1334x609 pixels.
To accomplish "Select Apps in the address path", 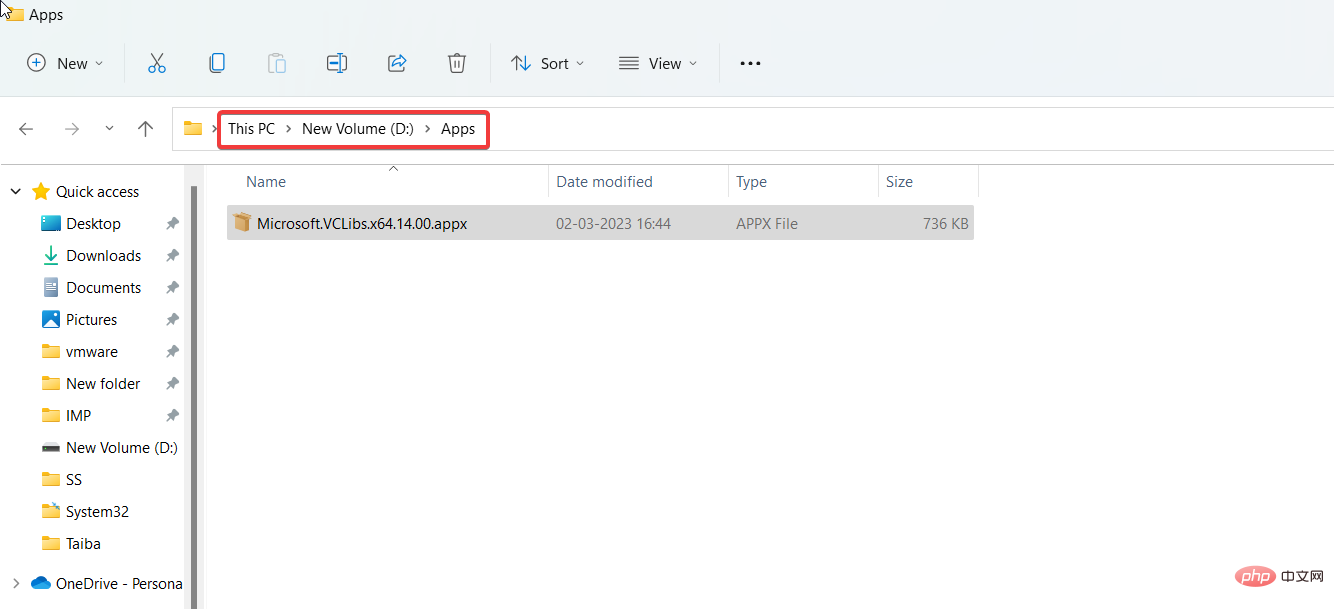I will 458,129.
